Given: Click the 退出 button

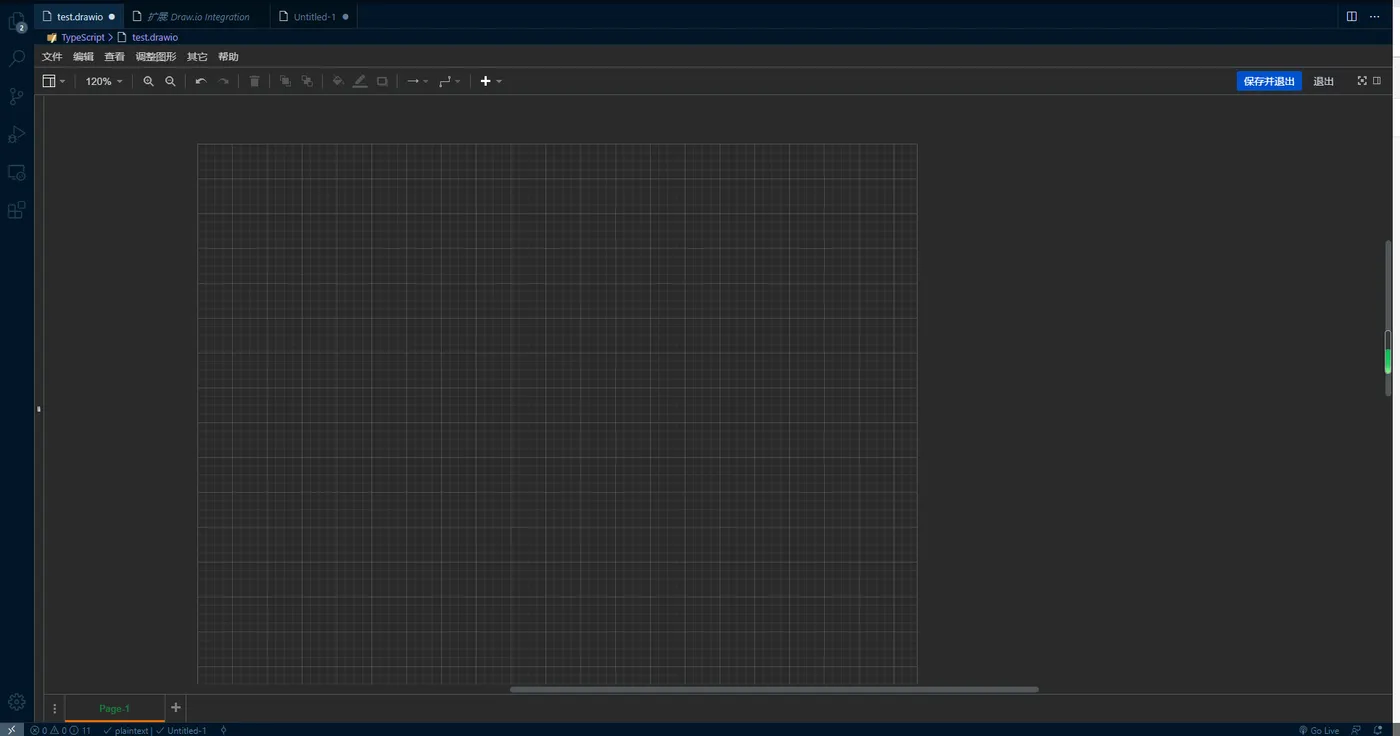Looking at the screenshot, I should (1323, 81).
